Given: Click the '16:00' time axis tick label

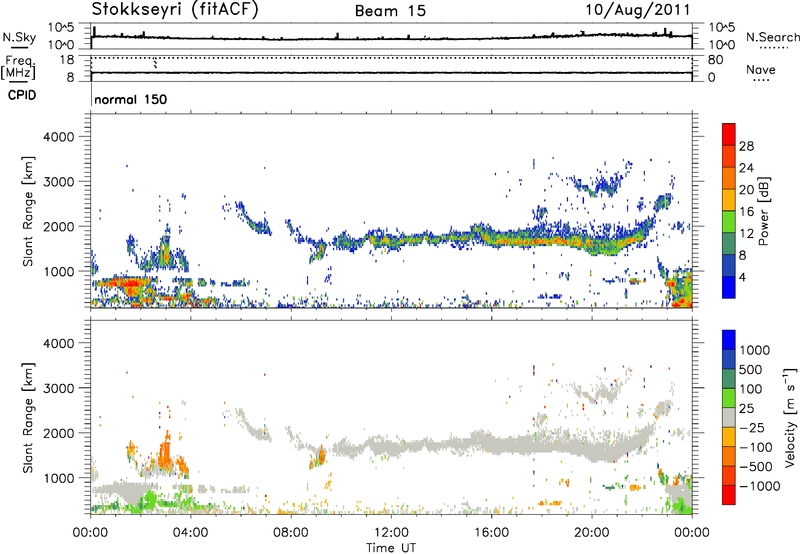Looking at the screenshot, I should tap(491, 533).
